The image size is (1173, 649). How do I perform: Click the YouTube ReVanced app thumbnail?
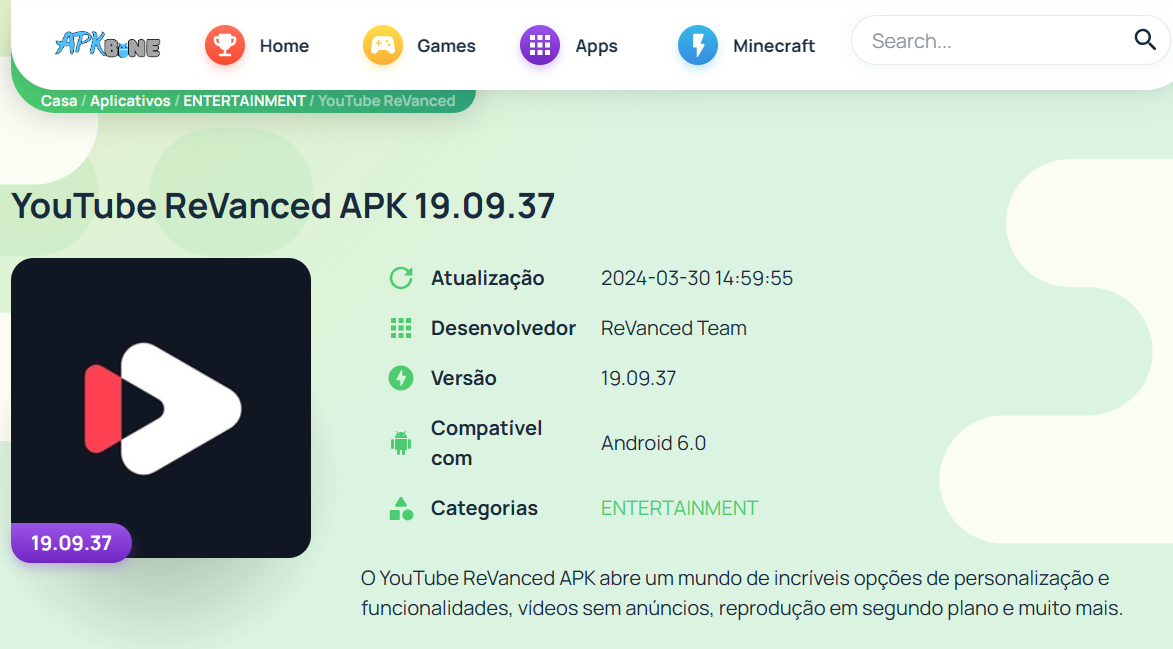161,407
